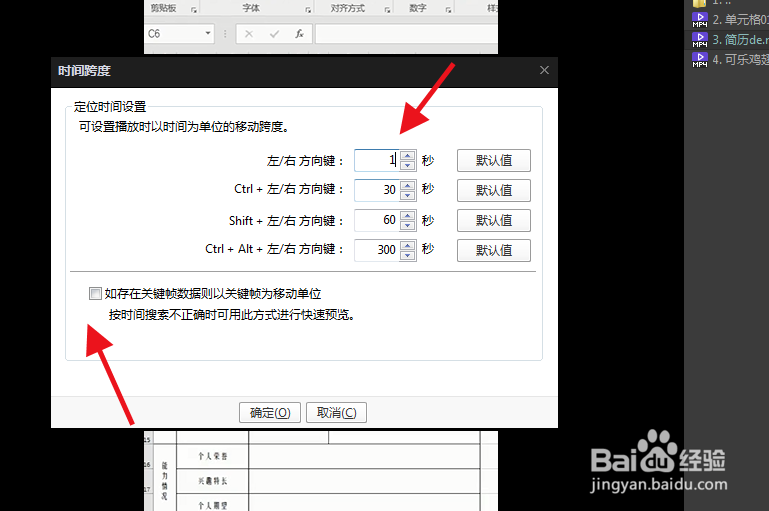Click the Excel confirm entry checkmark icon
This screenshot has height=511, width=769.
pos(274,34)
